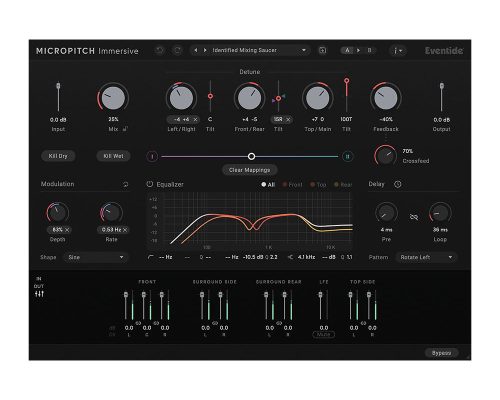
Task: Click the Feedback knob
Action: coord(386,98)
